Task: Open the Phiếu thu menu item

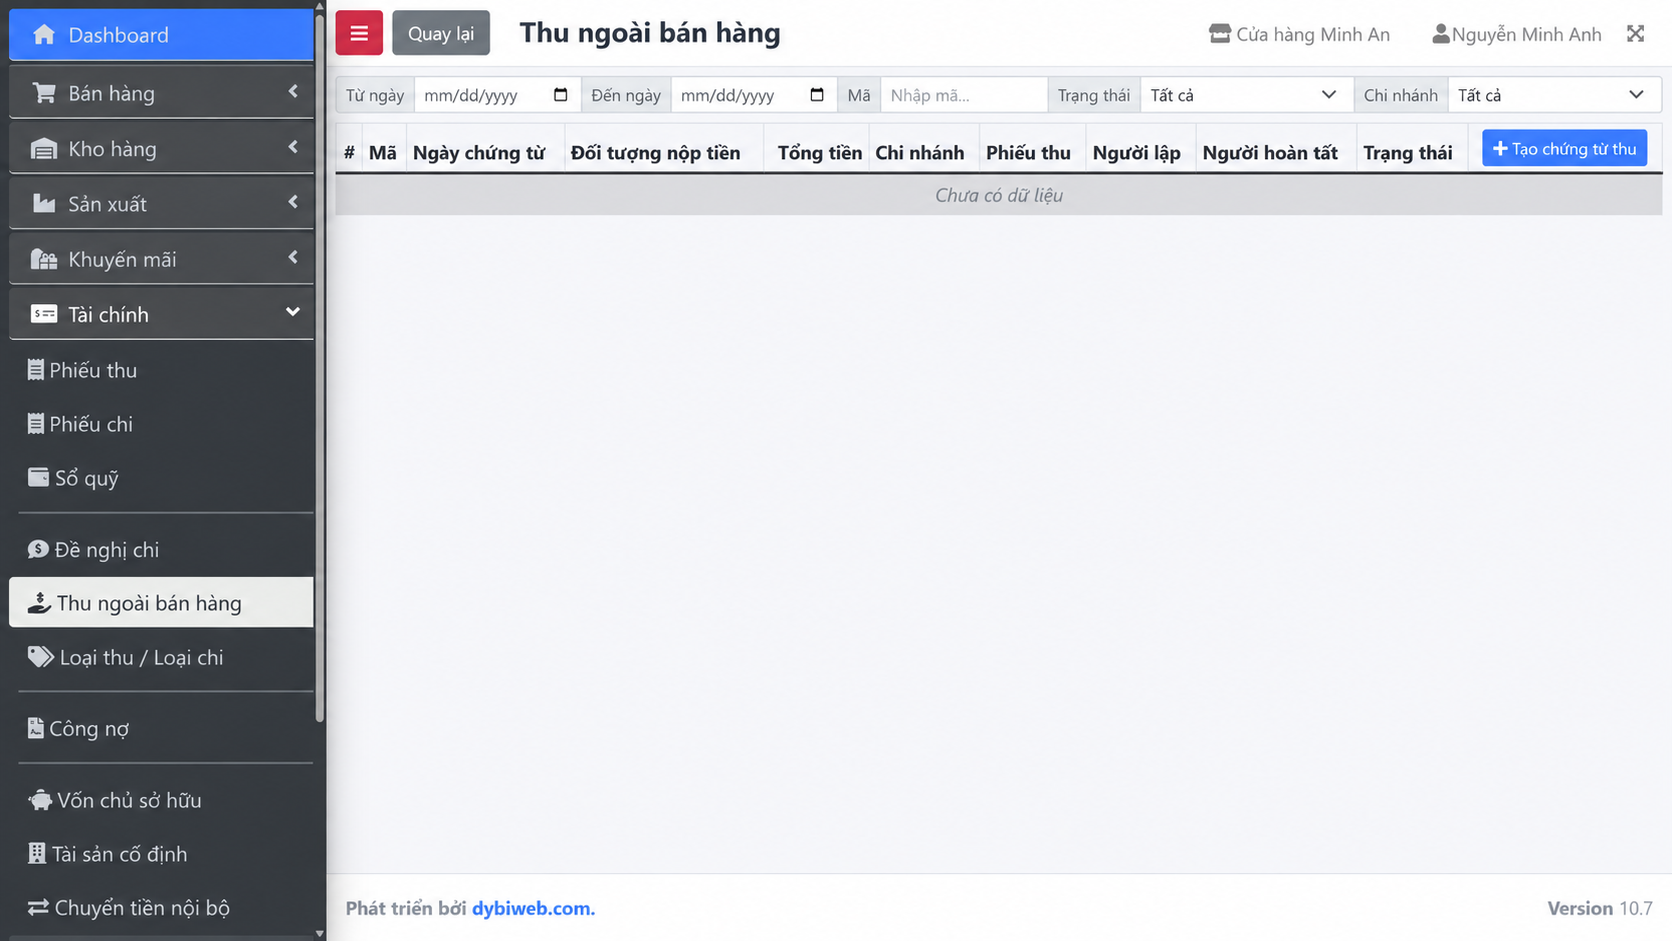Action: pyautogui.click(x=161, y=370)
